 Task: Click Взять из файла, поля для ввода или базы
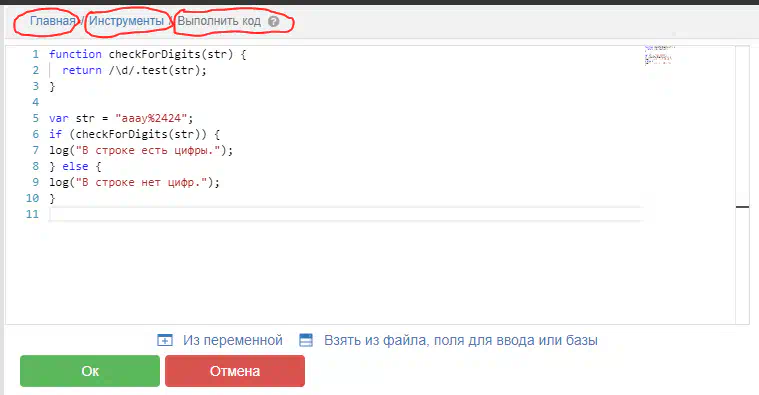[x=461, y=340]
